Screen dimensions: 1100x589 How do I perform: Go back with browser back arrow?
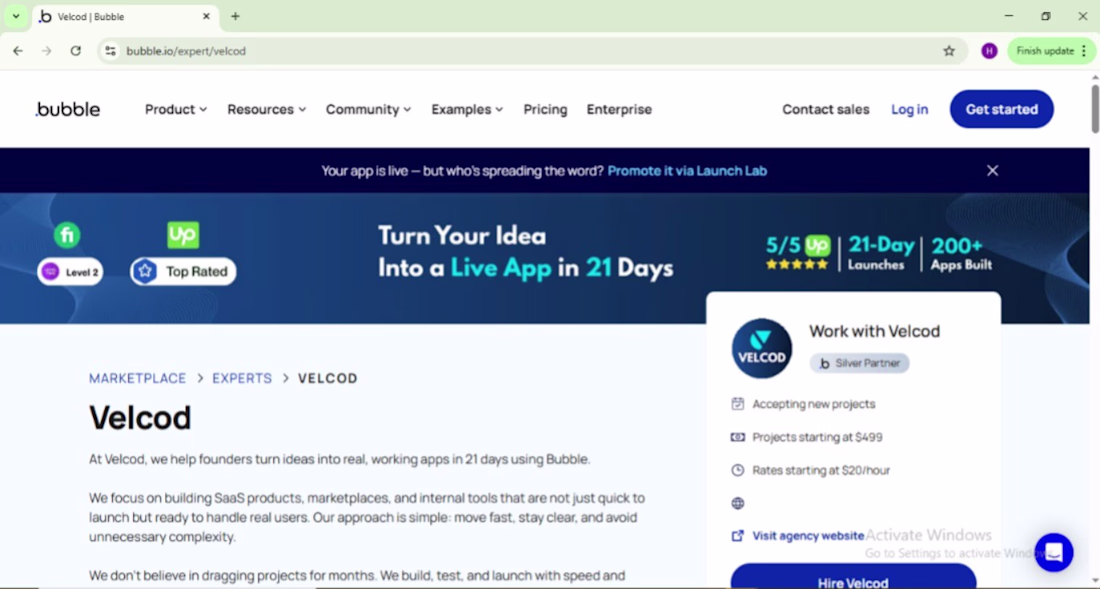coord(18,51)
